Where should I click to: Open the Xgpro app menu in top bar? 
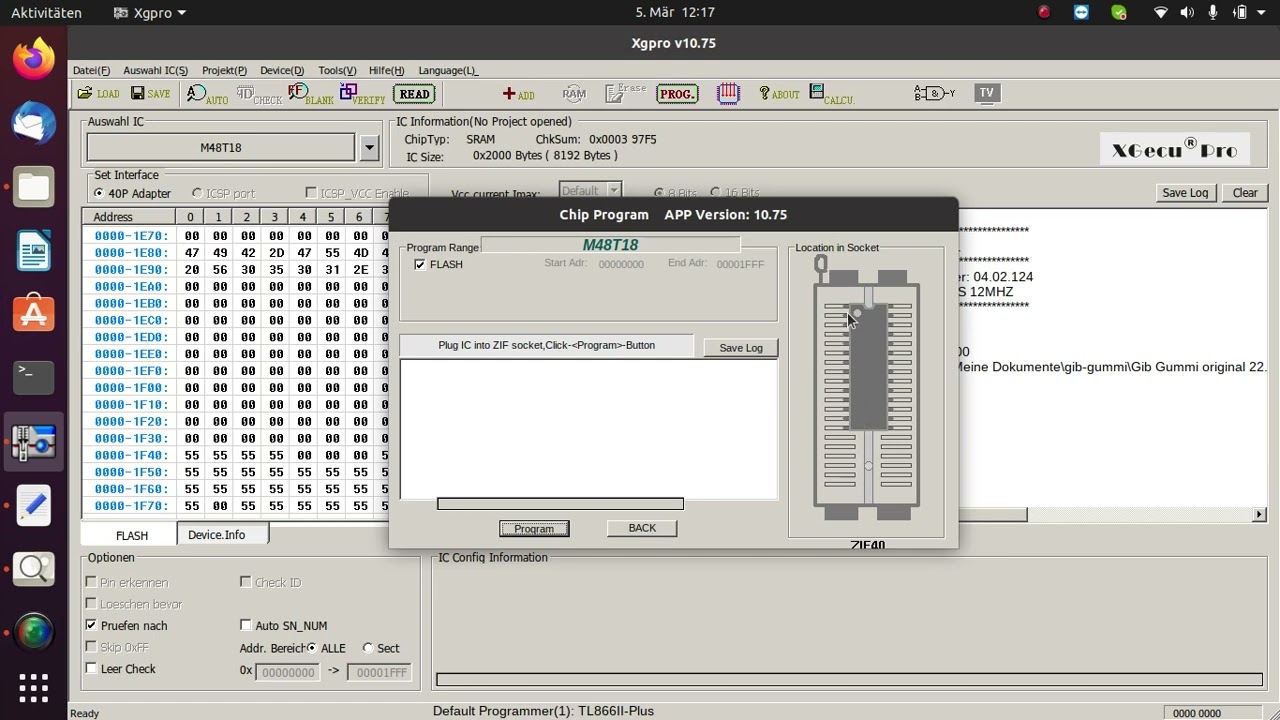tap(150, 13)
